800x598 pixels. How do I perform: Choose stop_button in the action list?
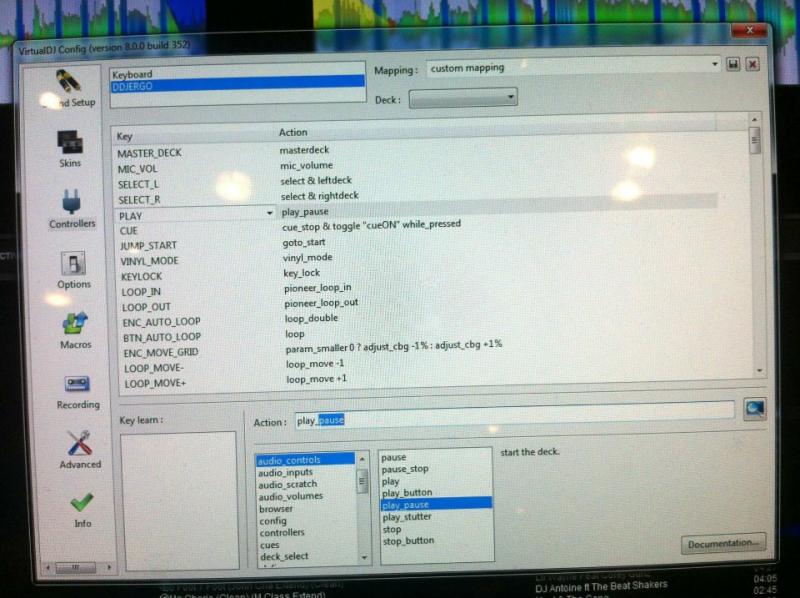[408, 541]
